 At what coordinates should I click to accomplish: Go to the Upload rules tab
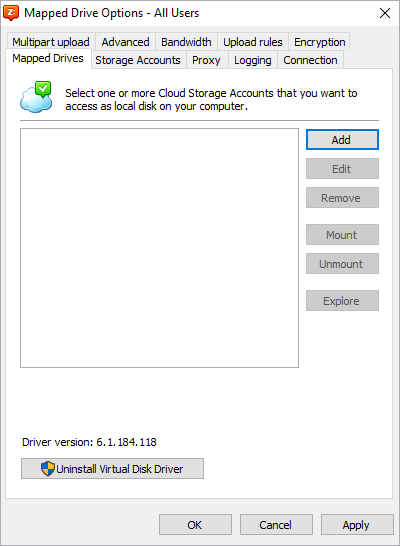click(x=253, y=42)
